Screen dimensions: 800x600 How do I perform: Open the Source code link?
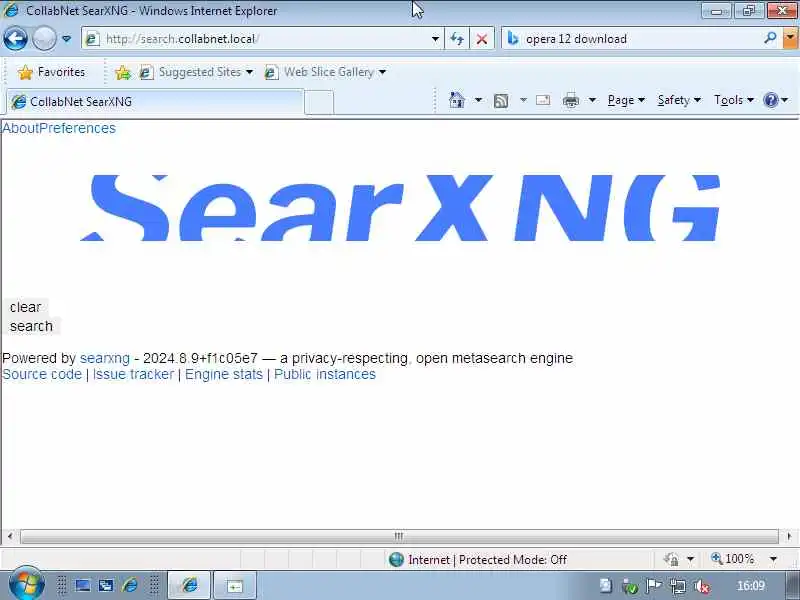point(42,374)
